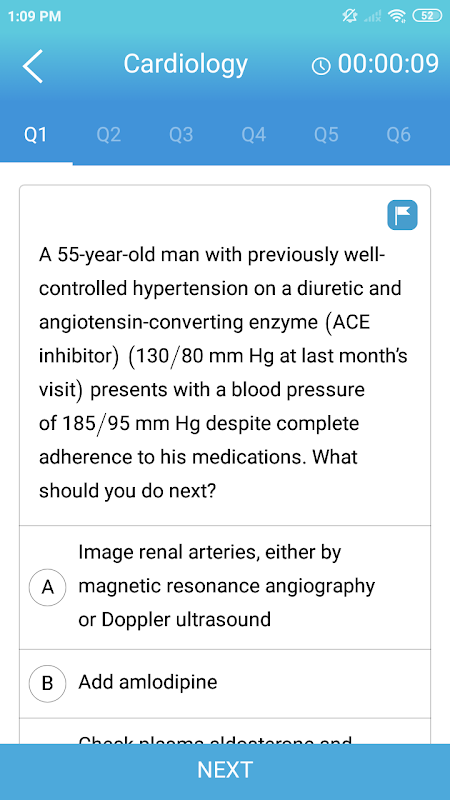Open the Q4 question tab
This screenshot has width=450, height=800.
click(254, 135)
